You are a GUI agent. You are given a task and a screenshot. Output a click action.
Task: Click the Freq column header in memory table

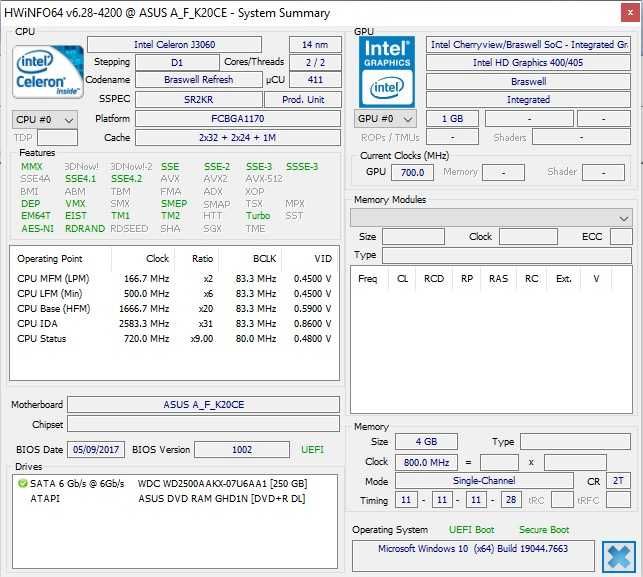tap(367, 279)
